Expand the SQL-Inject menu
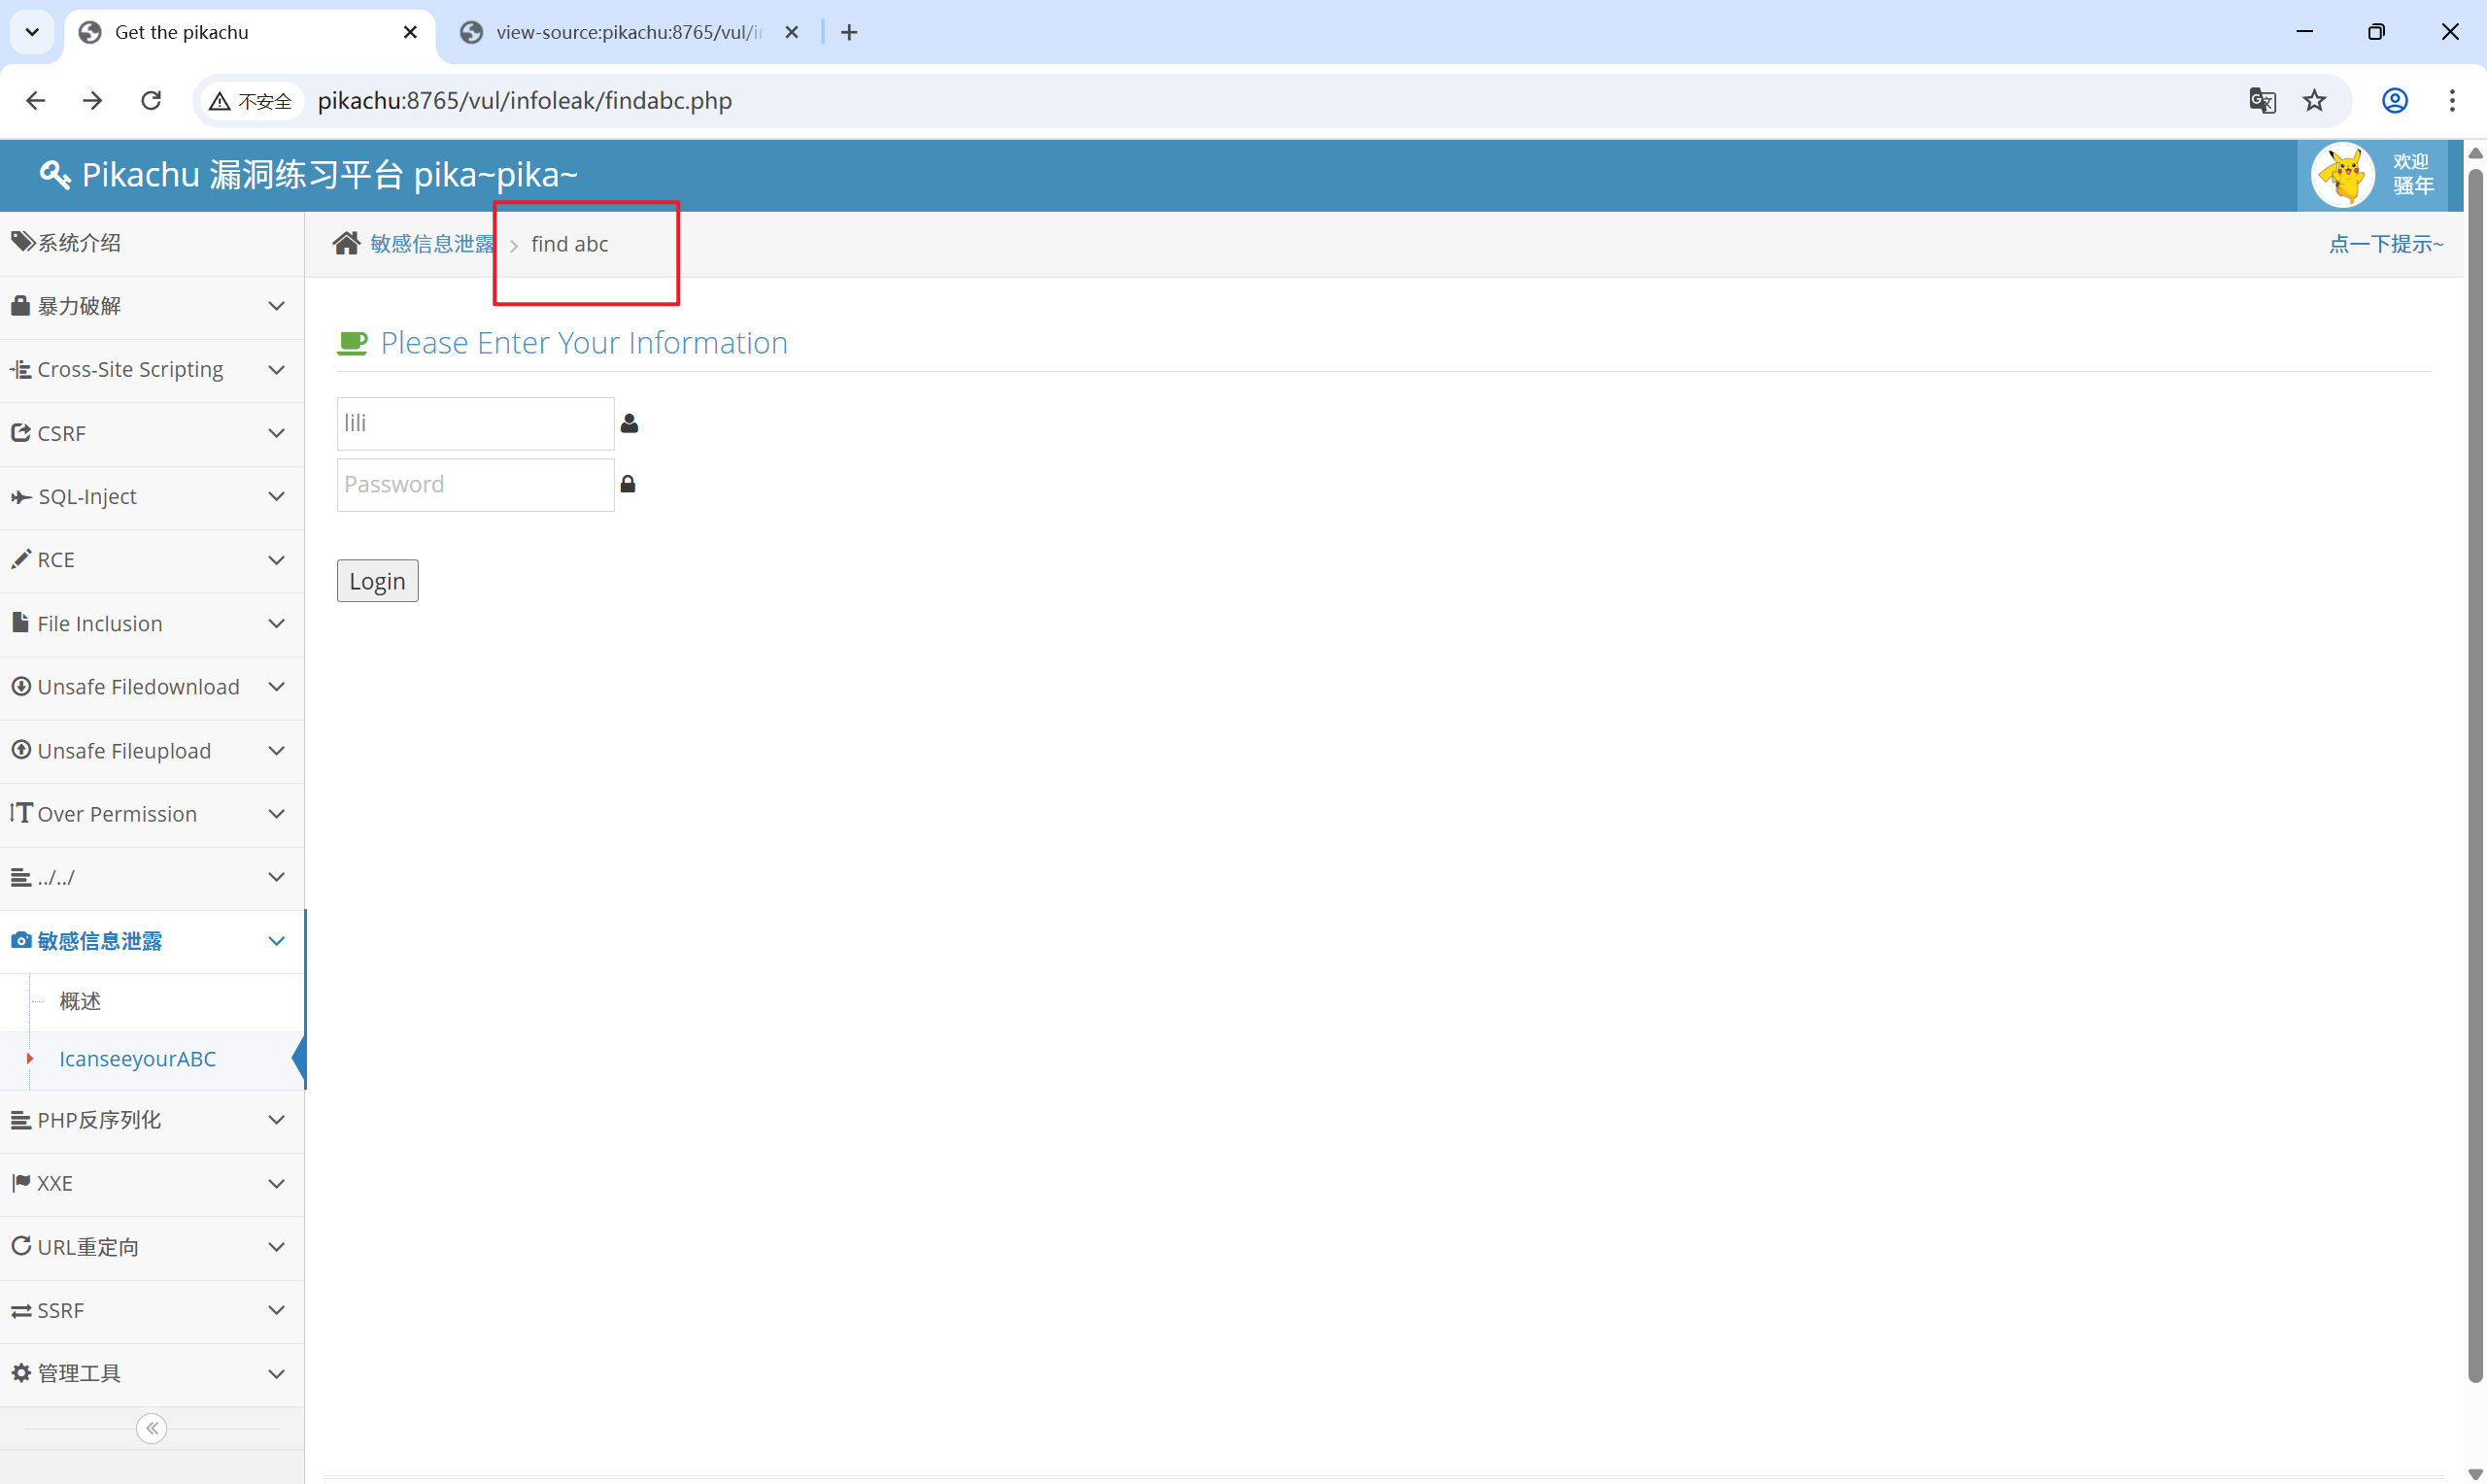Image resolution: width=2487 pixels, height=1484 pixels. [152, 496]
